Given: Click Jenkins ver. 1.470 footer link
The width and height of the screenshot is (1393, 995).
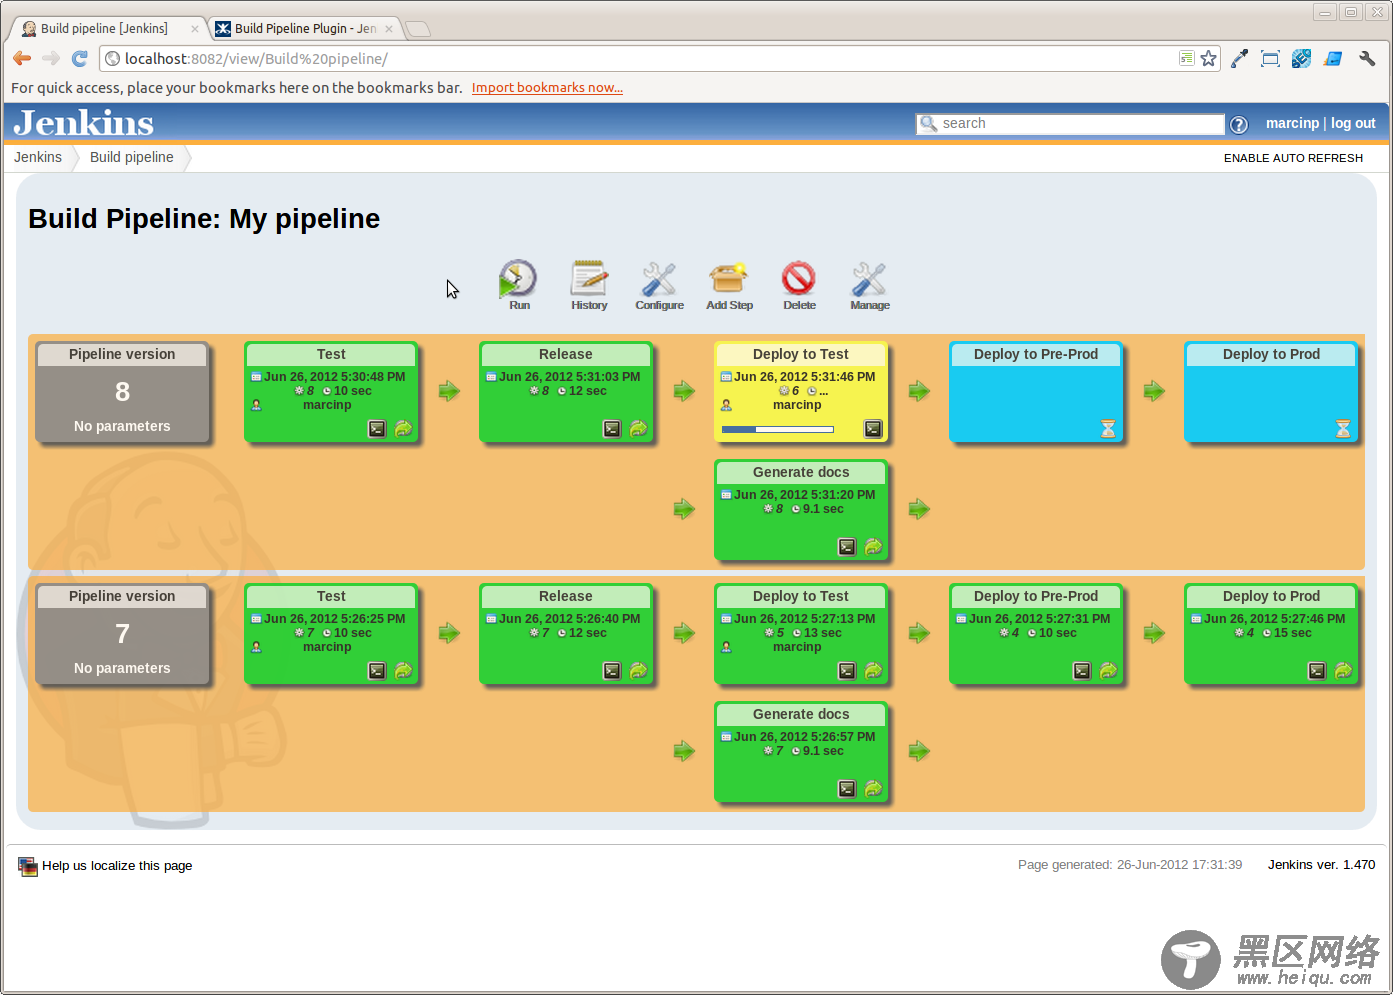Looking at the screenshot, I should (1321, 865).
